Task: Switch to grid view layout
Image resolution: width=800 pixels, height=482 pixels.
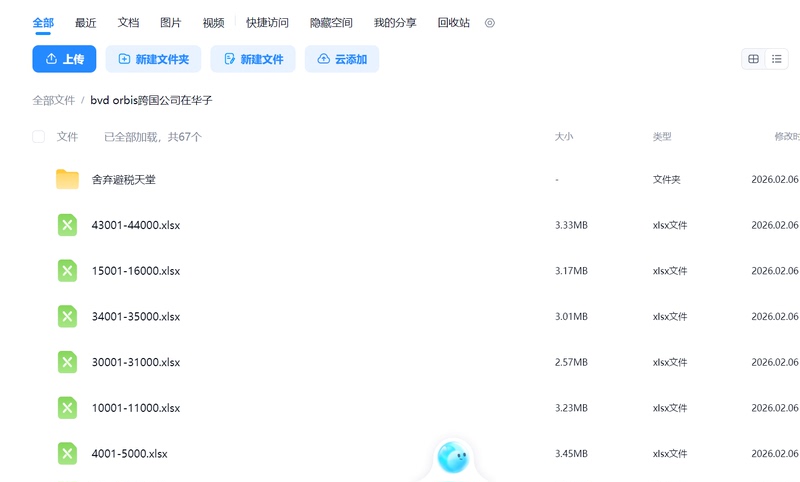Action: [754, 59]
